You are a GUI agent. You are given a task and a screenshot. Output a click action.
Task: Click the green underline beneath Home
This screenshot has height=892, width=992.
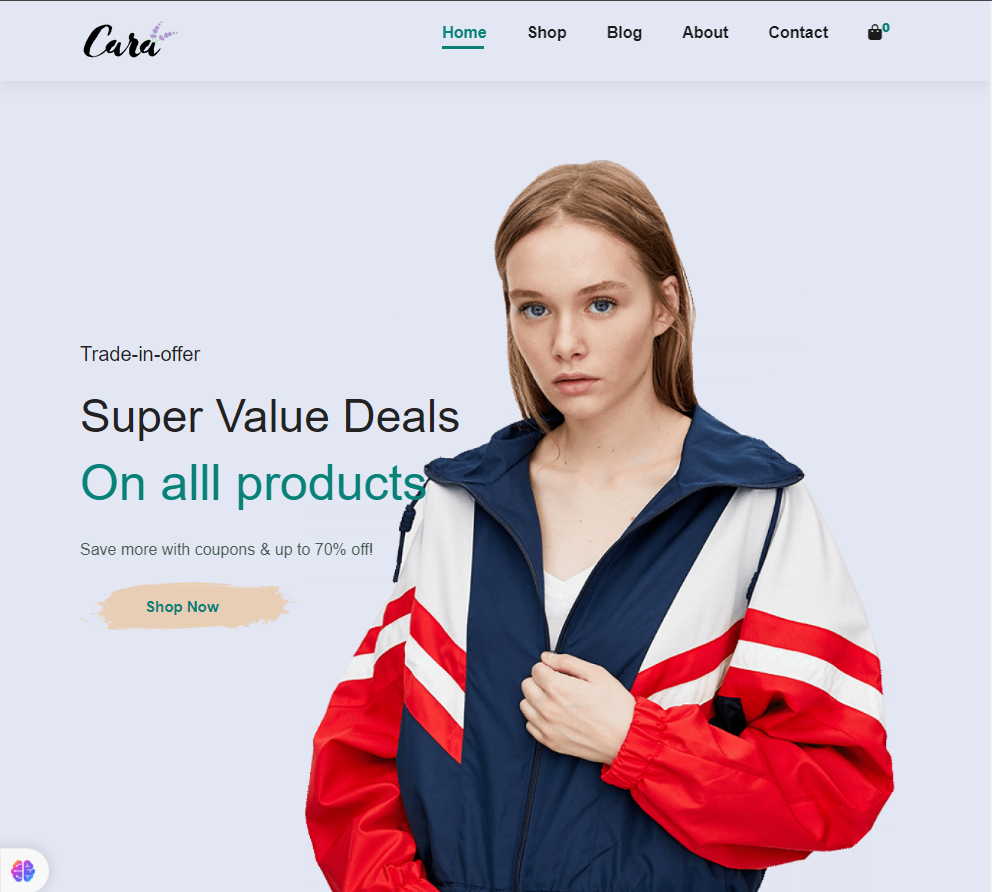[x=463, y=47]
